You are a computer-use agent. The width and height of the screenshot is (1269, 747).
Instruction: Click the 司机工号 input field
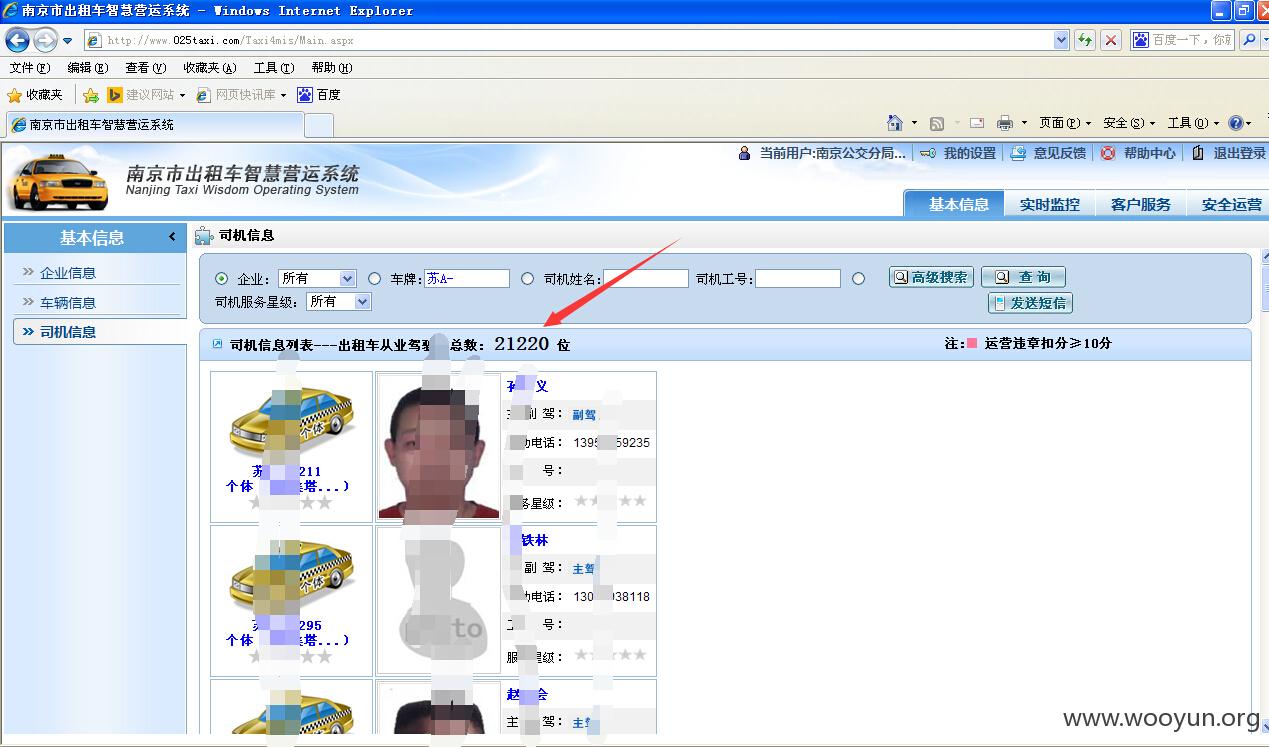click(x=798, y=279)
